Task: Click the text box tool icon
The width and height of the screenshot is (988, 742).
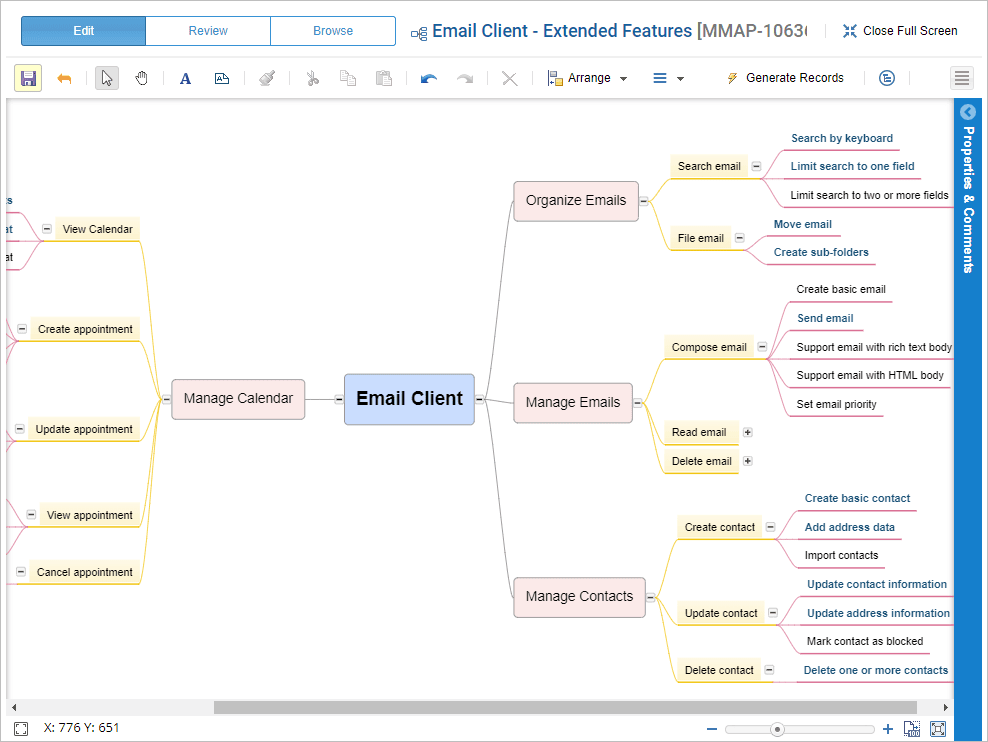Action: point(222,78)
